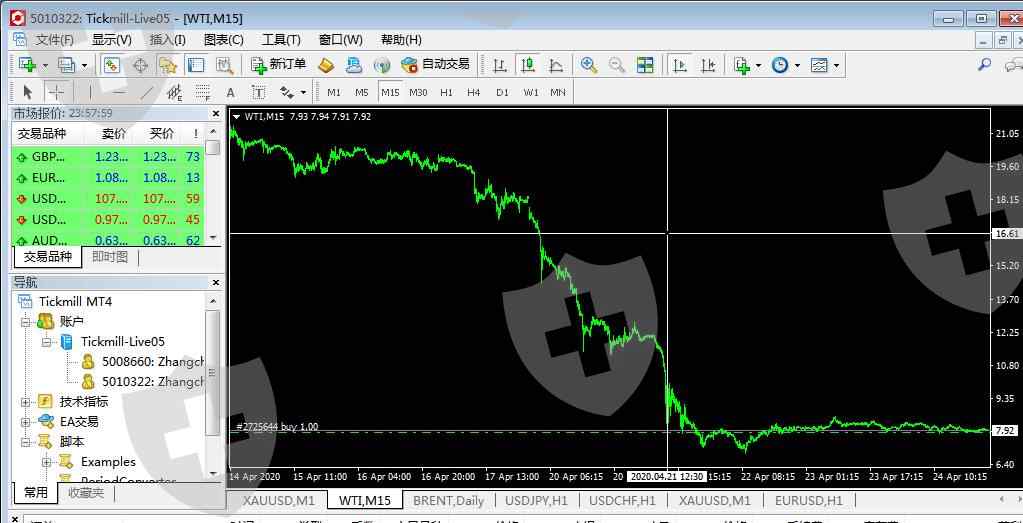
Task: Select the Text tool A icon
Action: tap(230, 92)
